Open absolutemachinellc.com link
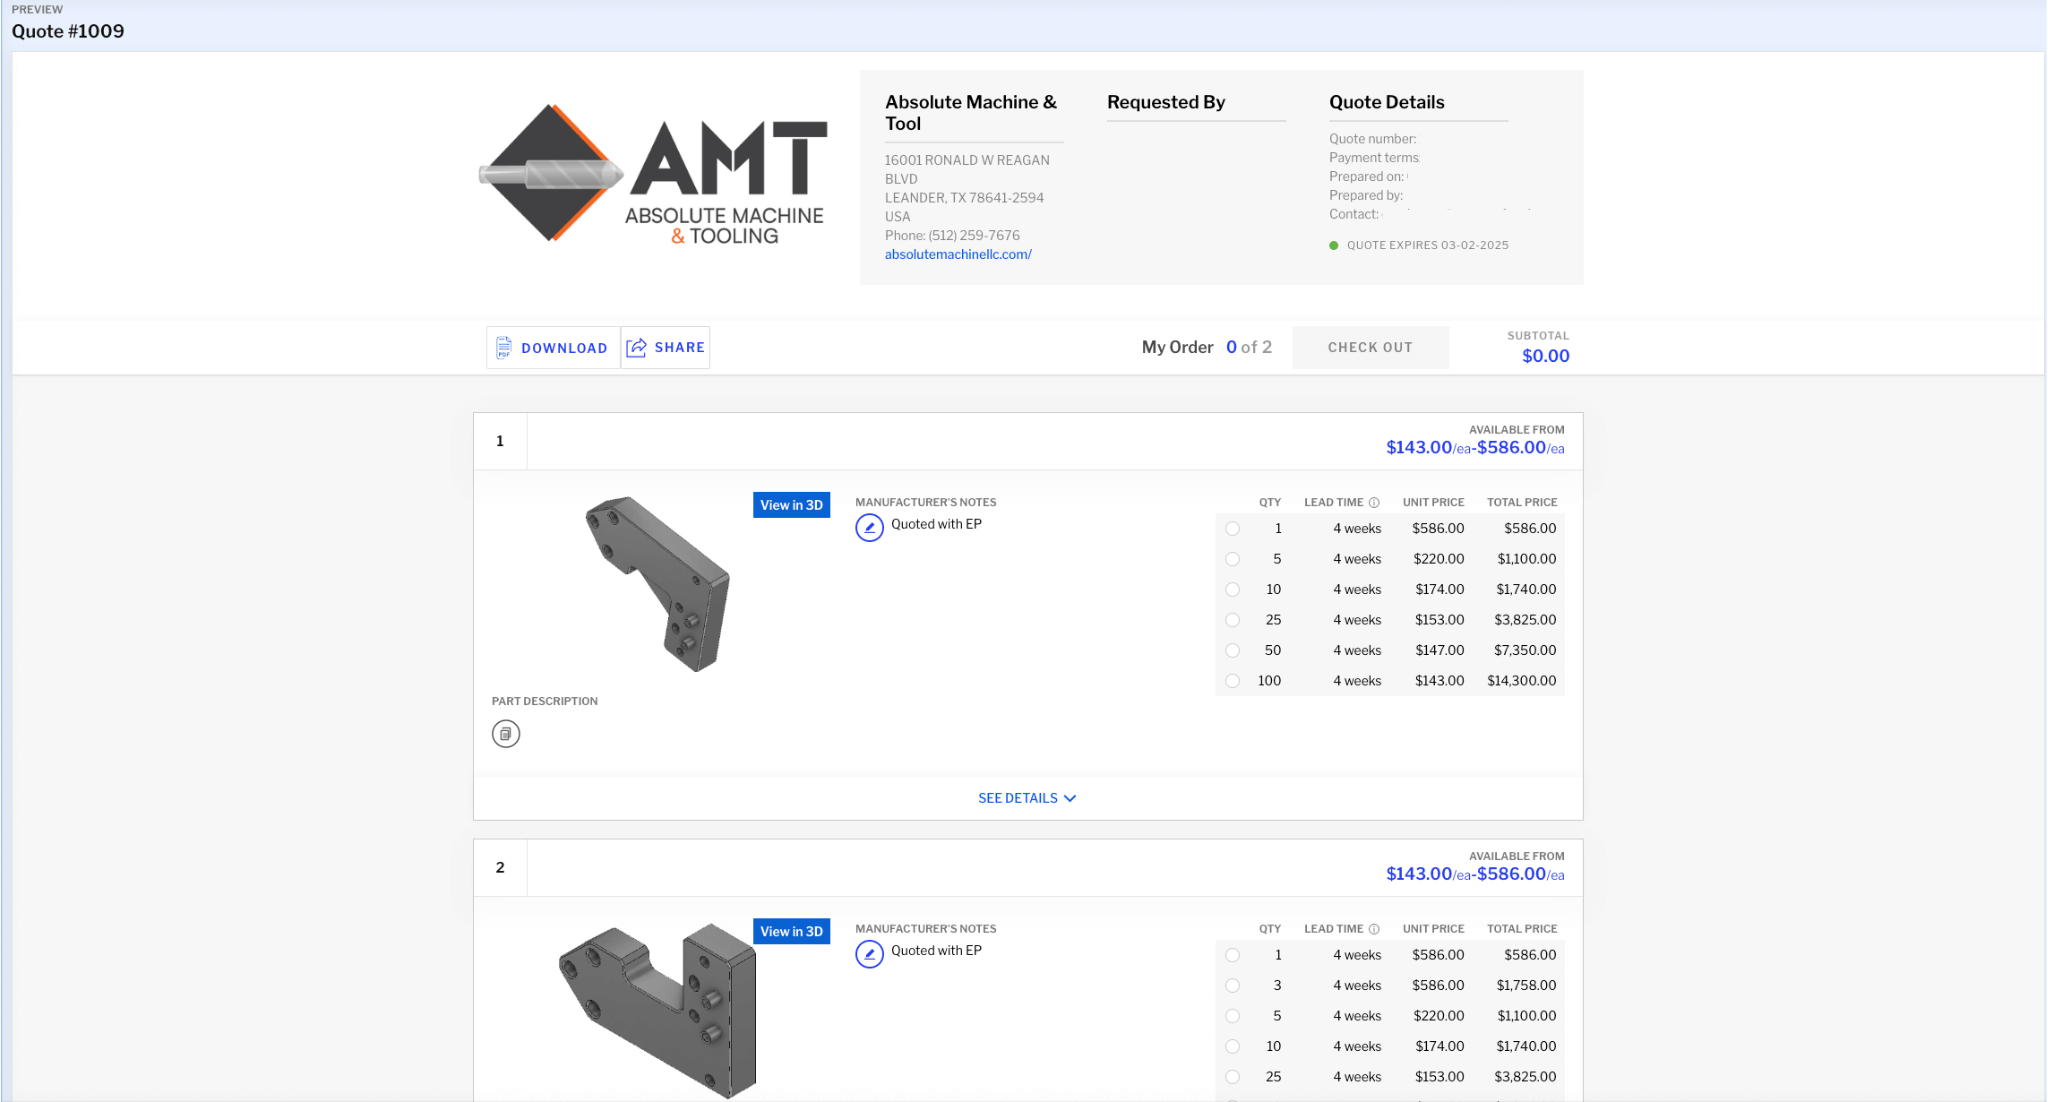The image size is (2048, 1102). click(x=957, y=255)
